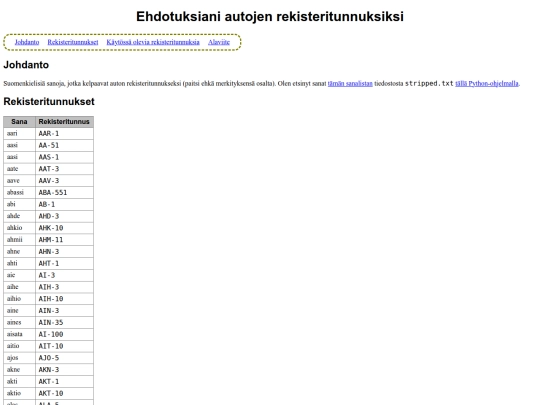The height and width of the screenshot is (405, 540).
Task: Go to the Alaviite link
Action: (219, 42)
